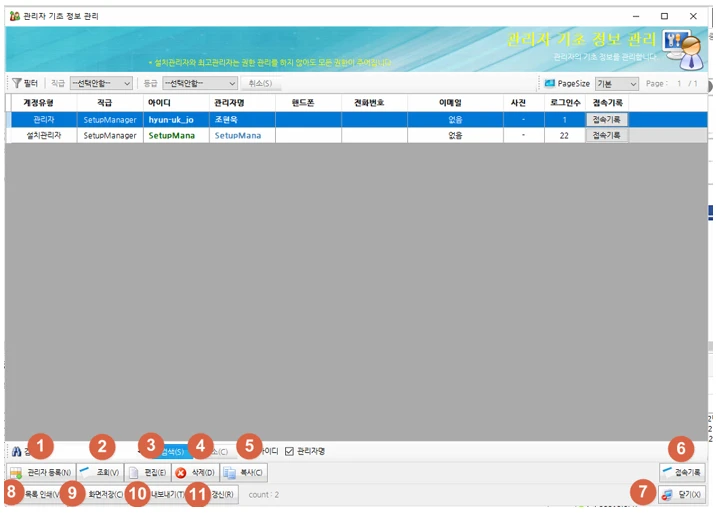Click the 핸드폰 column header

click(308, 103)
